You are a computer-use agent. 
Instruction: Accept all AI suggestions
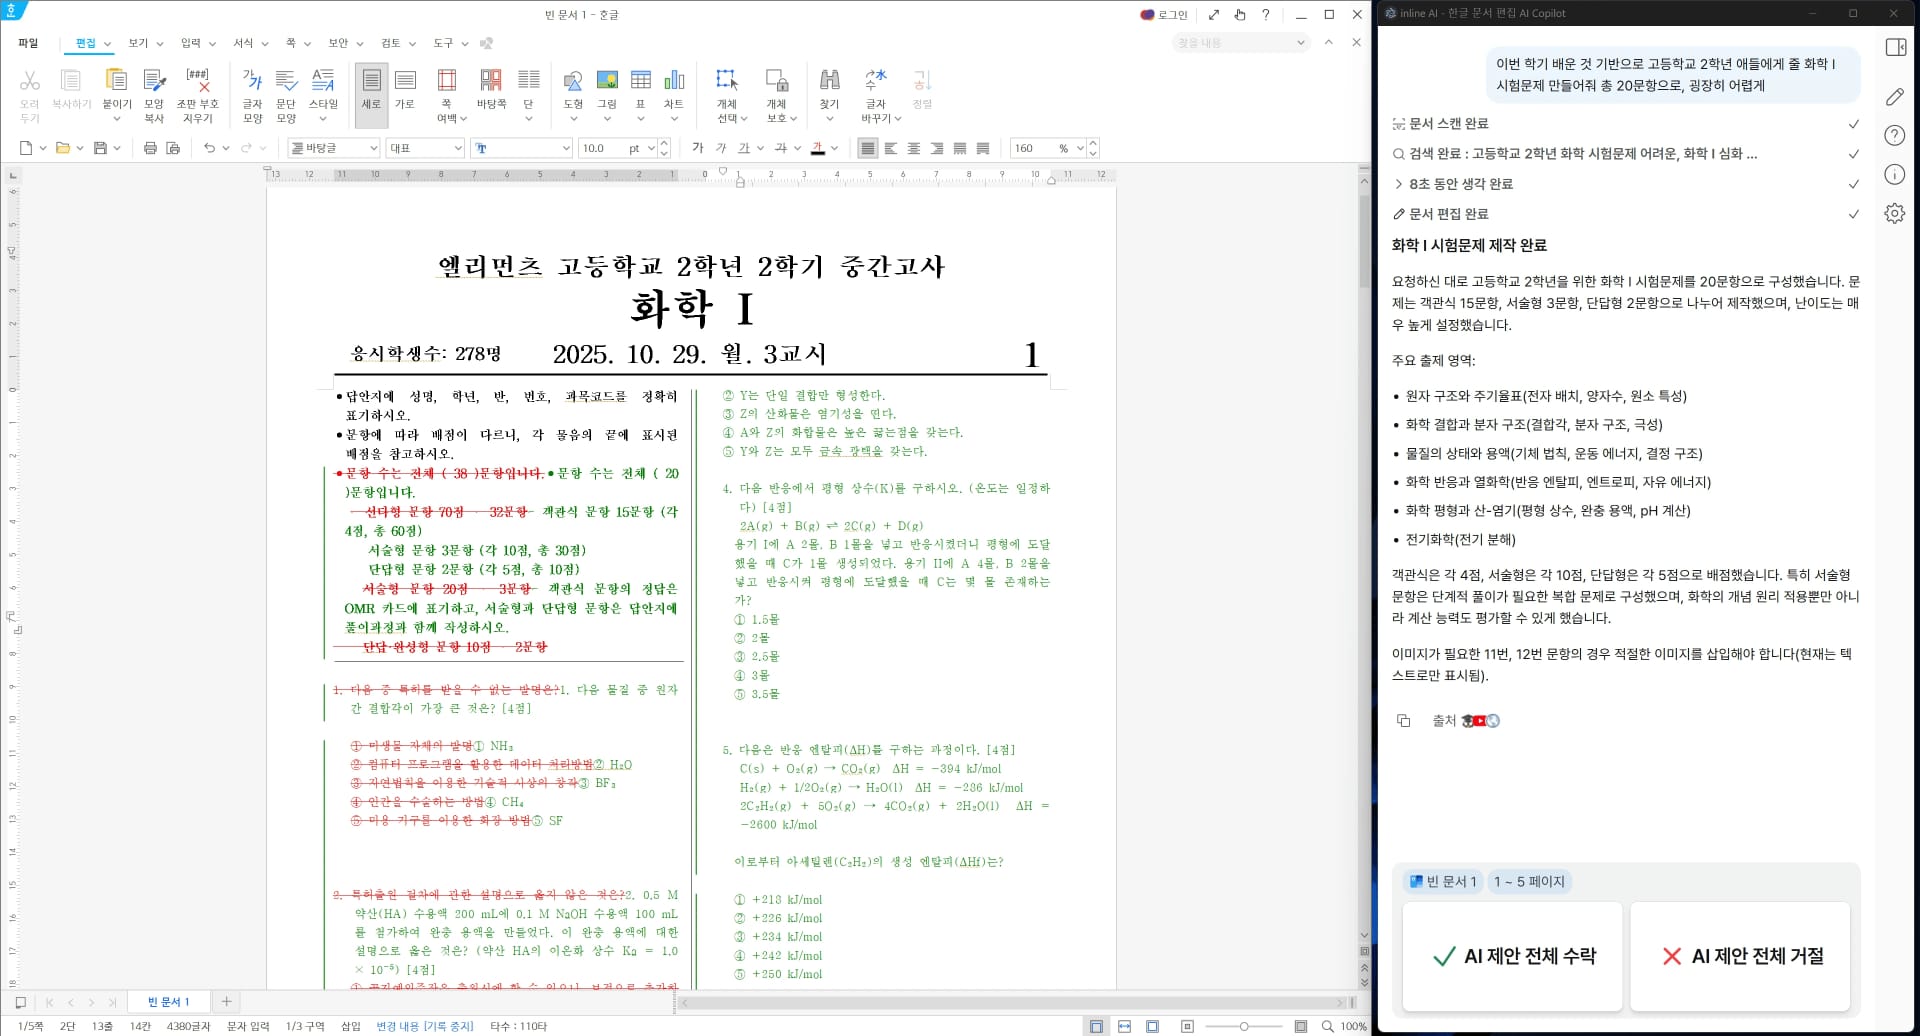pos(1511,956)
